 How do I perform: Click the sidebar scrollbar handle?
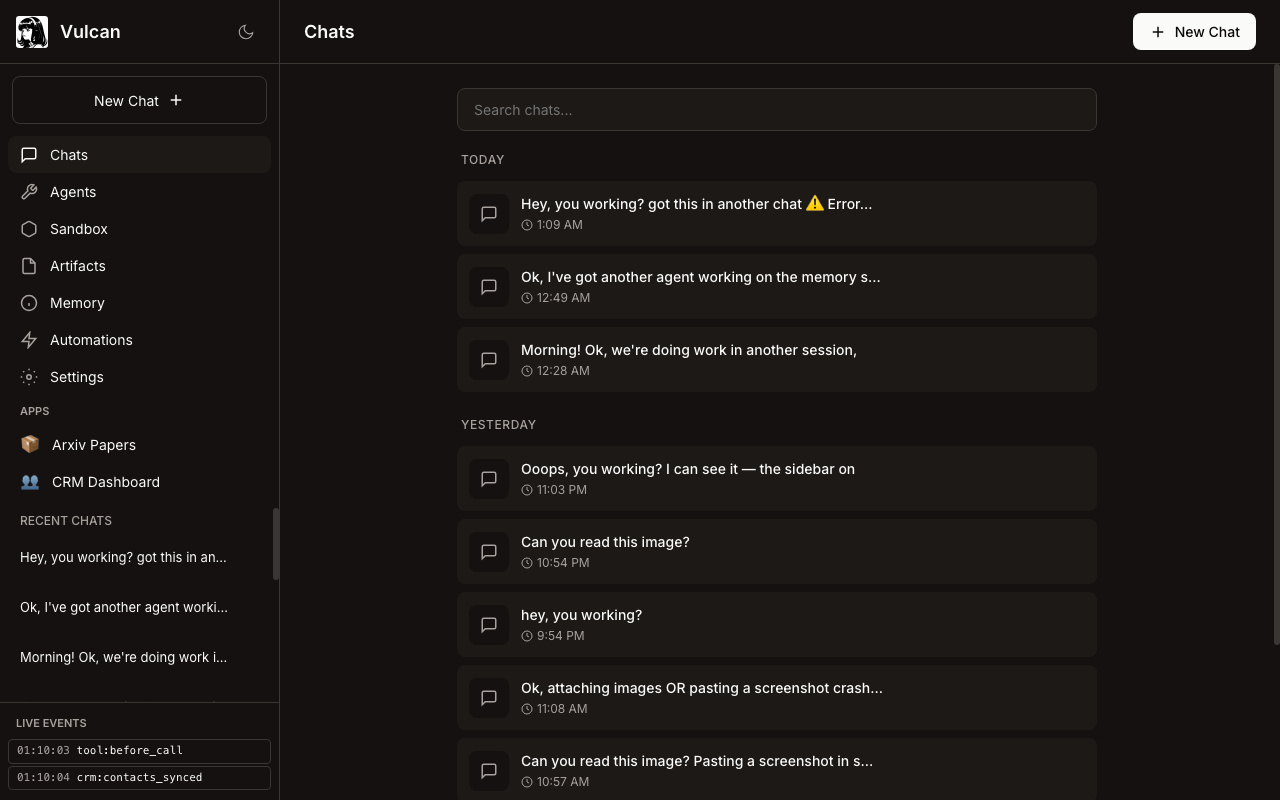276,544
